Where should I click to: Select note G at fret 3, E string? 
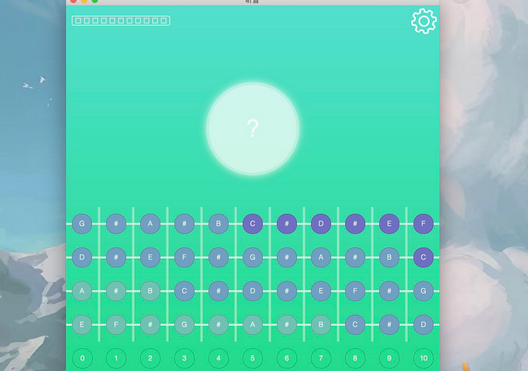(184, 325)
